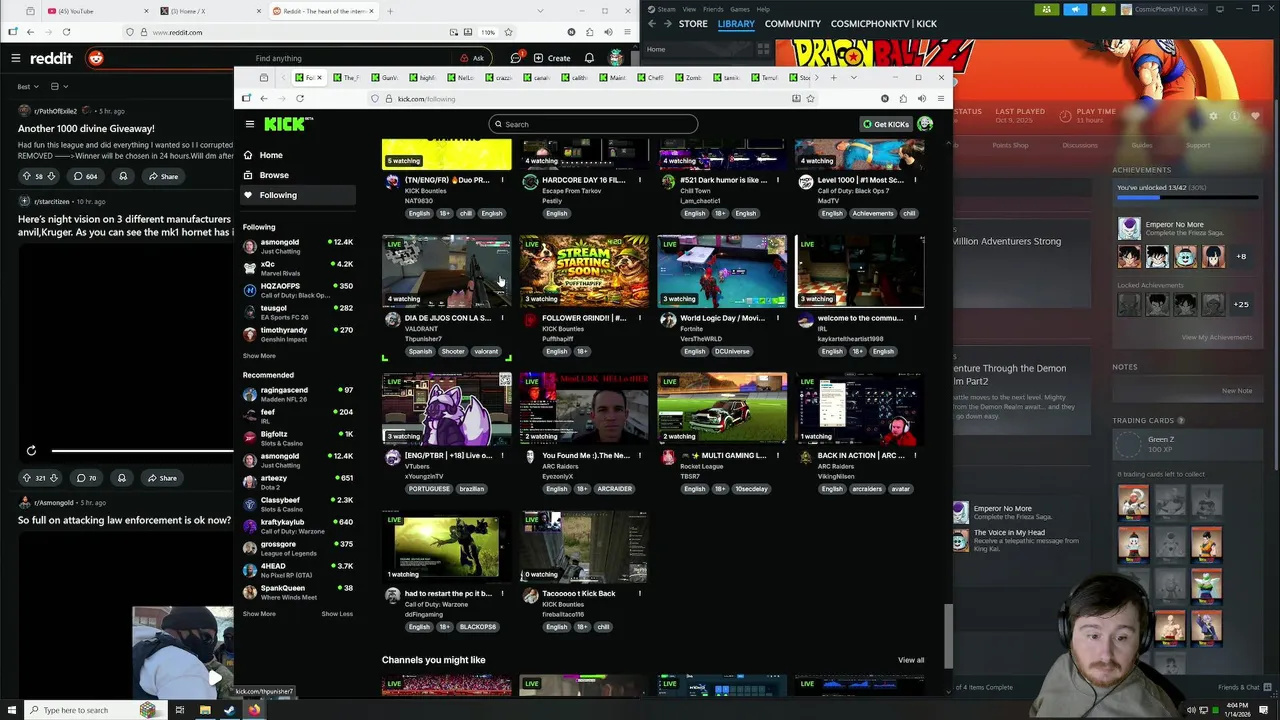Open the Reddit hamburger menu
The image size is (1280, 720).
[15, 58]
